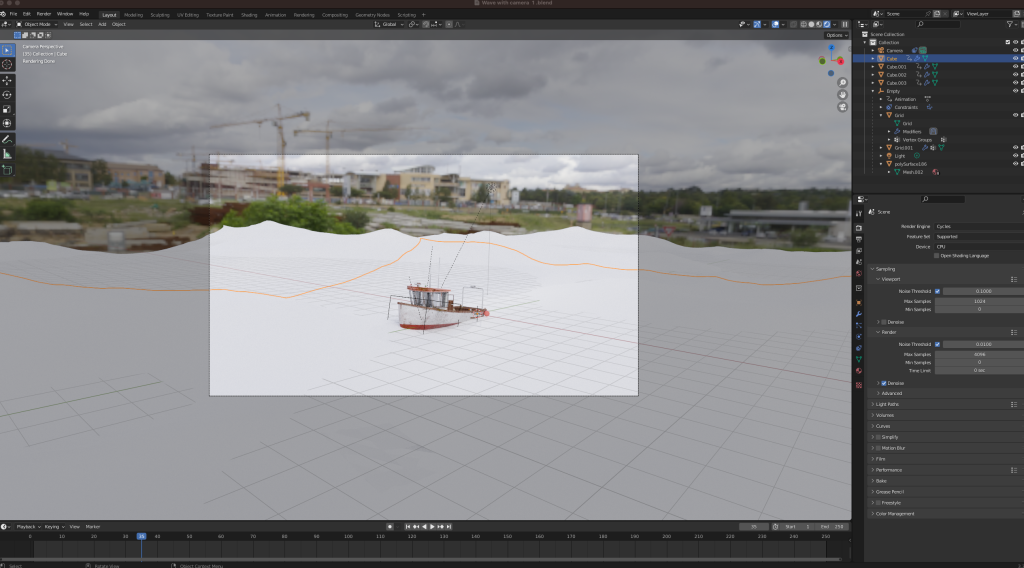Select the Move tool in the toolbar
The height and width of the screenshot is (568, 1024).
(x=7, y=80)
